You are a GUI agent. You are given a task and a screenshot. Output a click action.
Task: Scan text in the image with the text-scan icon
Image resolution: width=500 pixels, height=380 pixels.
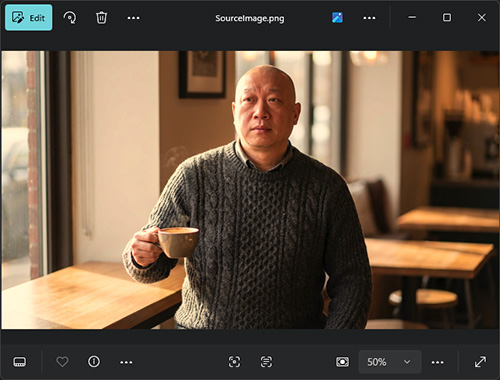pos(266,362)
